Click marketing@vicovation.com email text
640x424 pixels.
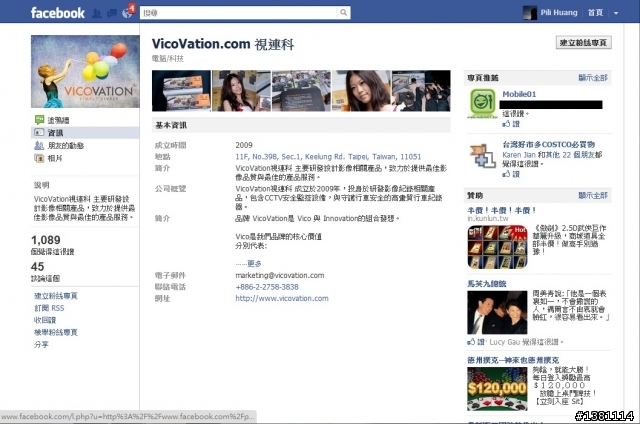tap(280, 275)
